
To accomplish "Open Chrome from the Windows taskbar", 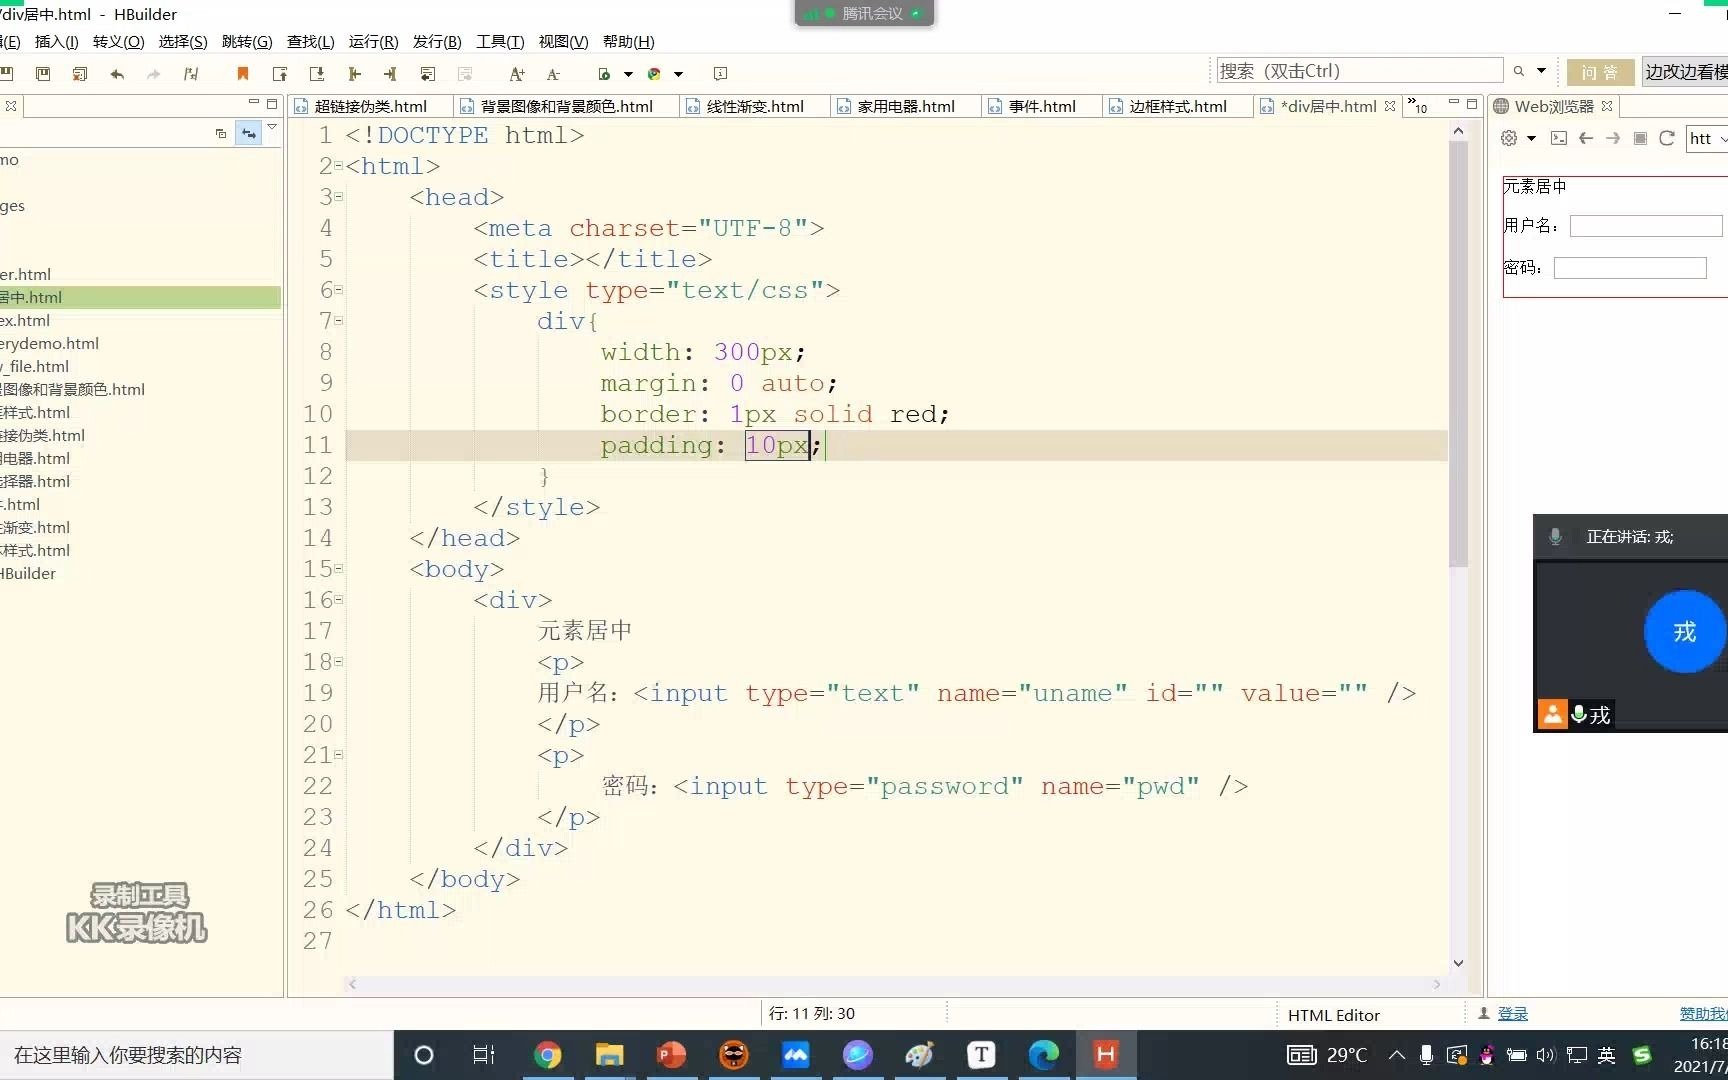I will point(547,1054).
